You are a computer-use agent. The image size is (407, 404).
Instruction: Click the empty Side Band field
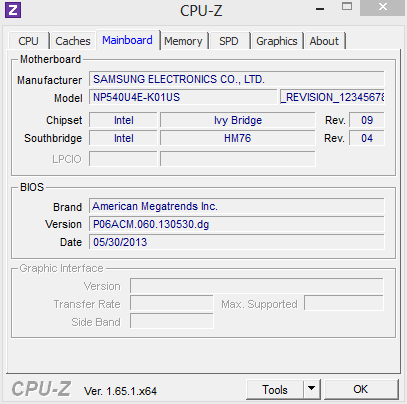click(x=172, y=321)
